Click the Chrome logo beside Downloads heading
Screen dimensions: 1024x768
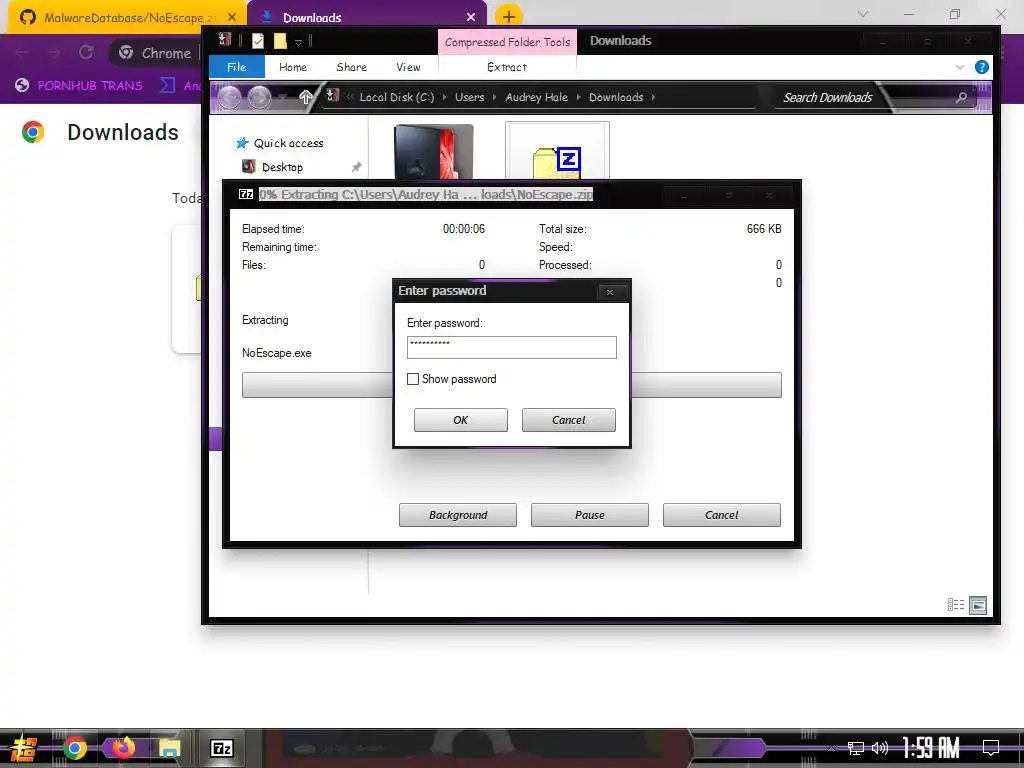(x=33, y=132)
